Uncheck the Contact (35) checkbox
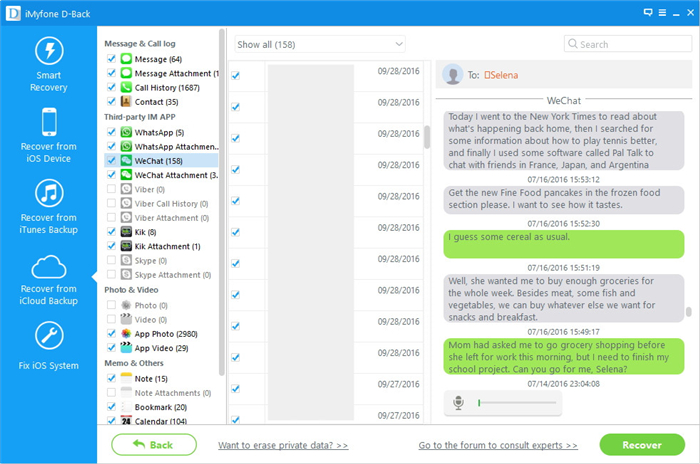Image resolution: width=700 pixels, height=464 pixels. [x=112, y=101]
